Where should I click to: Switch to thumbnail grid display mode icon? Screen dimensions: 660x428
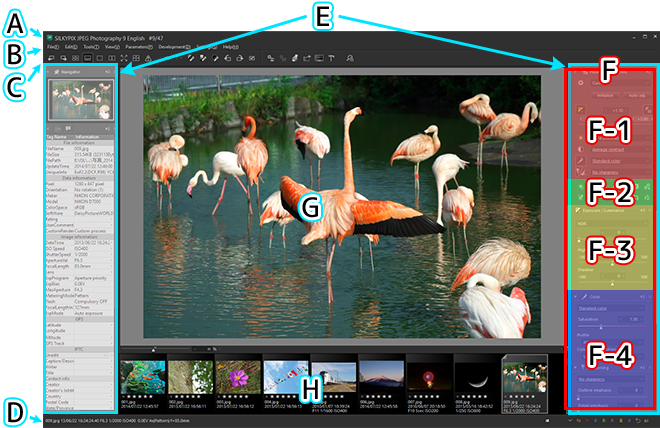[75, 58]
